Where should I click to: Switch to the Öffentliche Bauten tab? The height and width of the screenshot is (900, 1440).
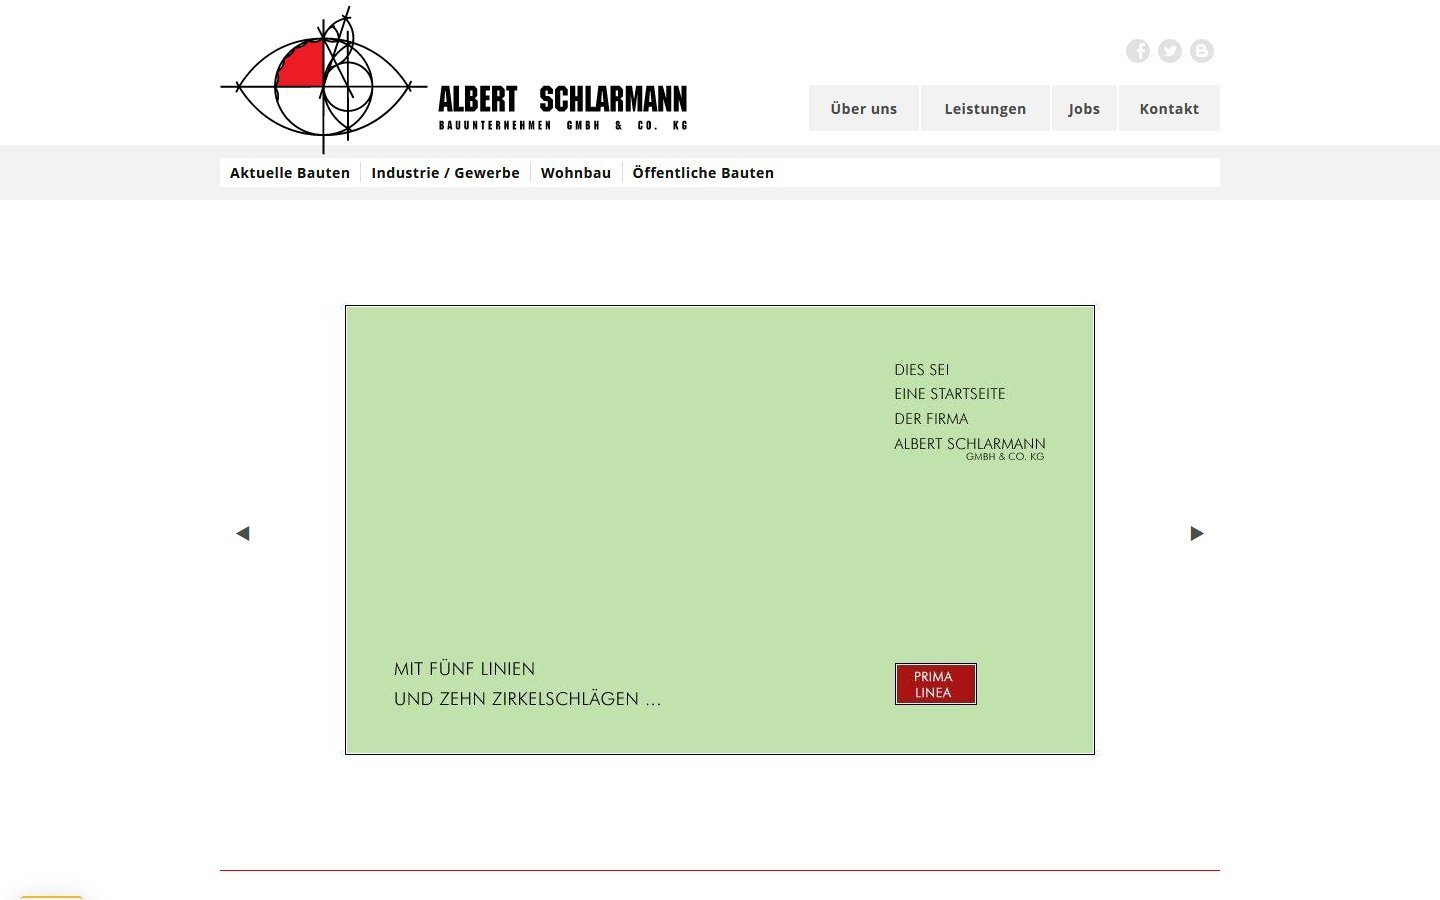pos(703,172)
